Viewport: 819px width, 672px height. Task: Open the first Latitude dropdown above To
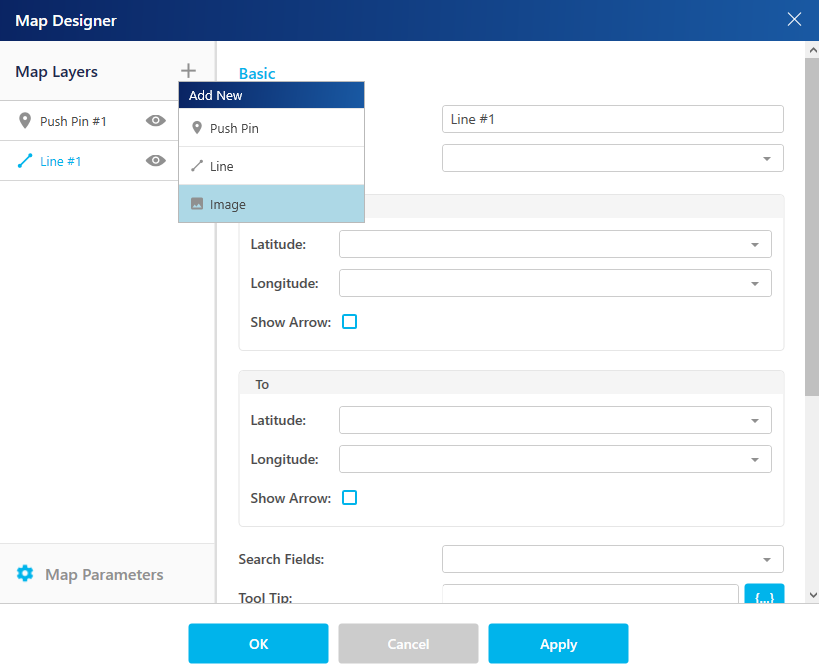click(x=555, y=244)
